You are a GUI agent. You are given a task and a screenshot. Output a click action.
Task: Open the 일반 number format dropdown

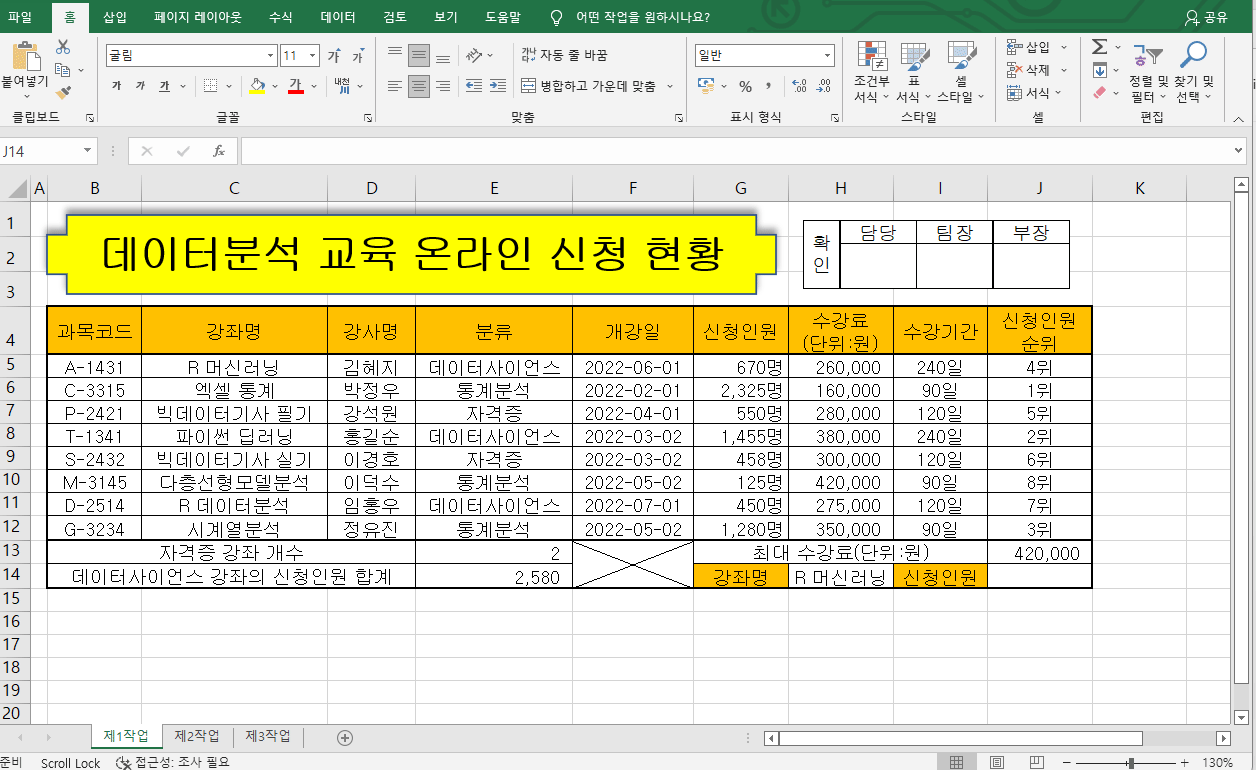828,56
